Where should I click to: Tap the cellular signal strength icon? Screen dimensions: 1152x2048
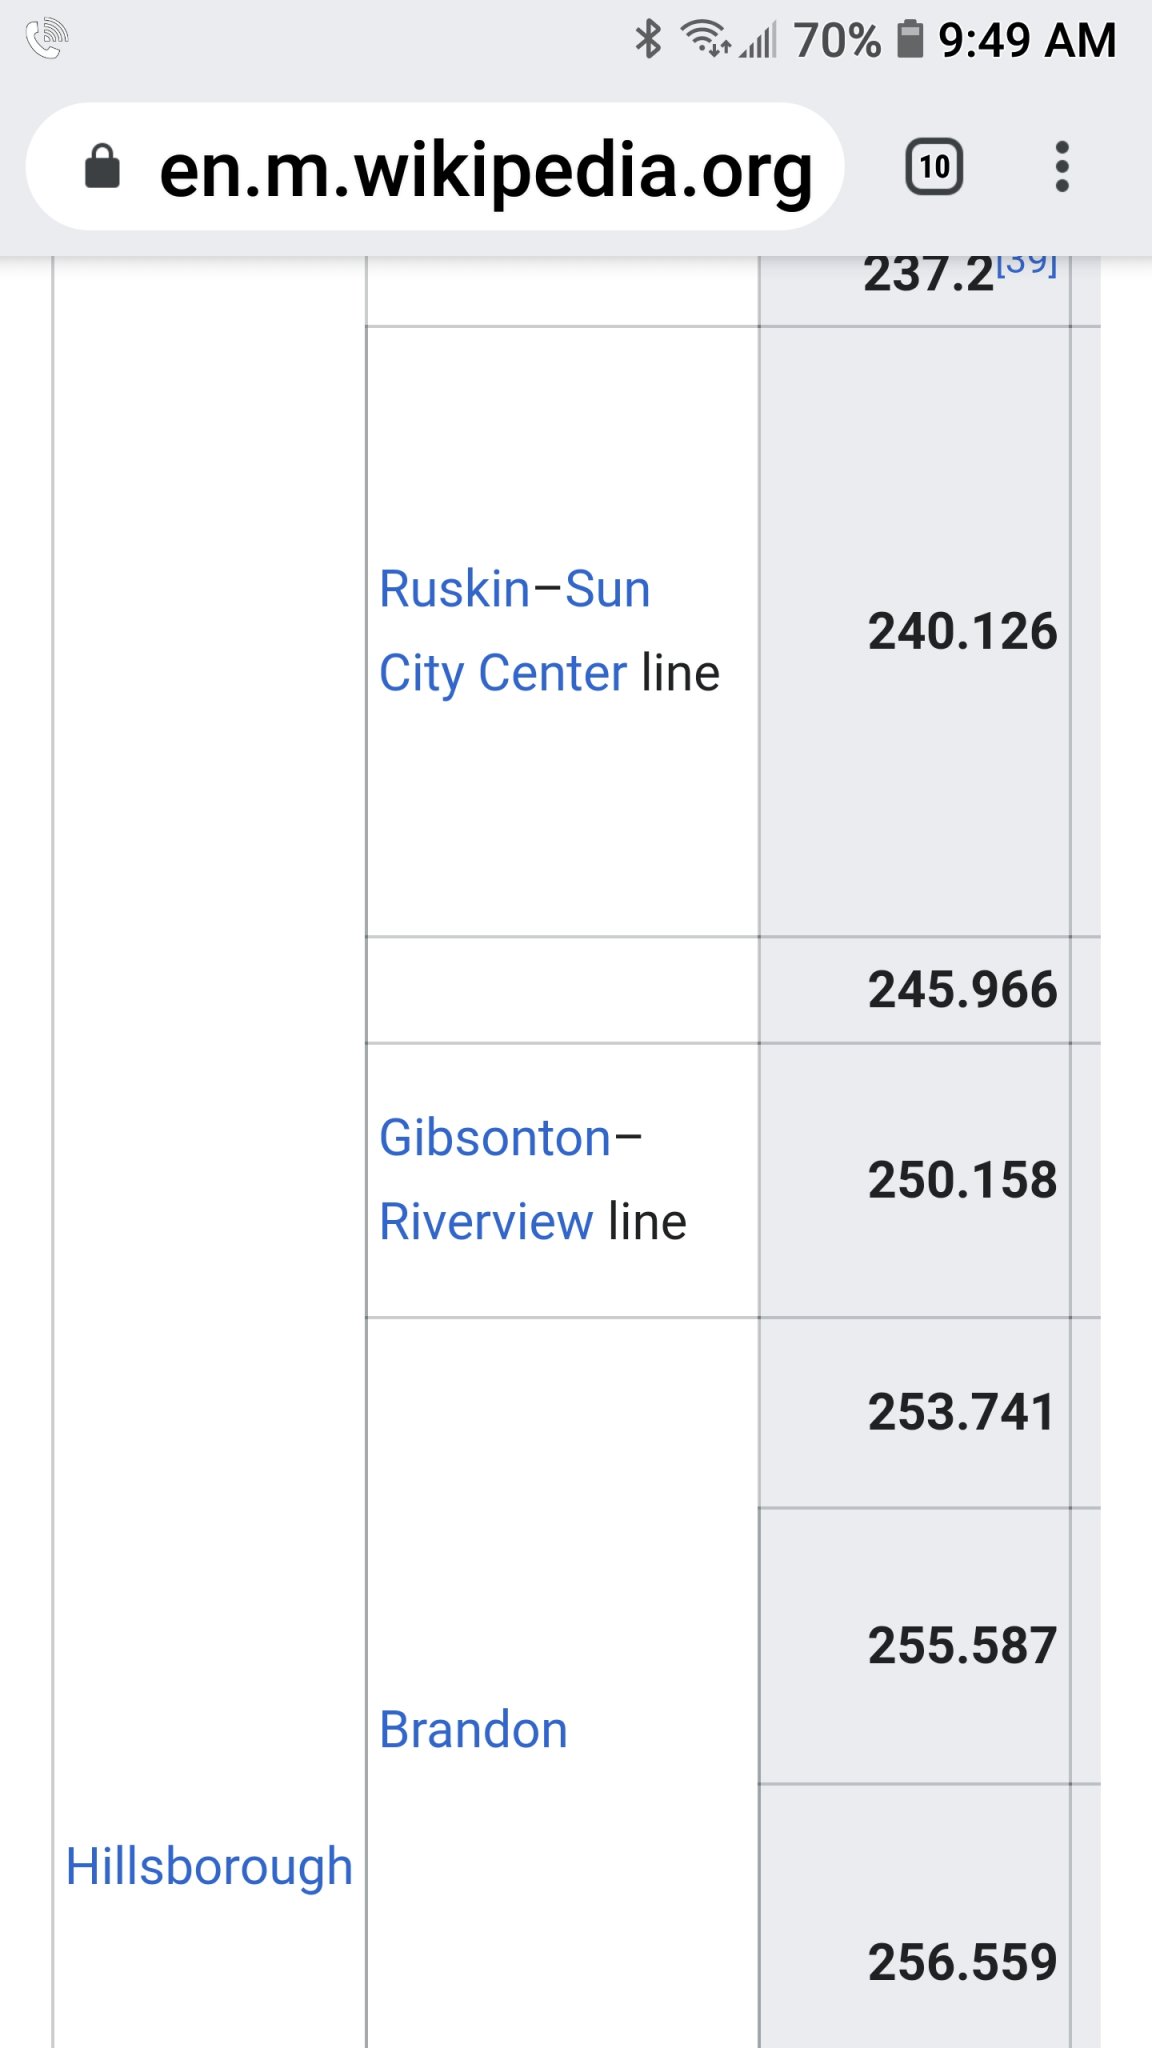point(758,42)
